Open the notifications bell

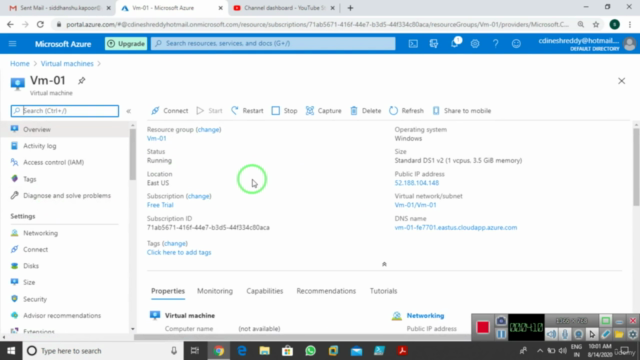(455, 43)
